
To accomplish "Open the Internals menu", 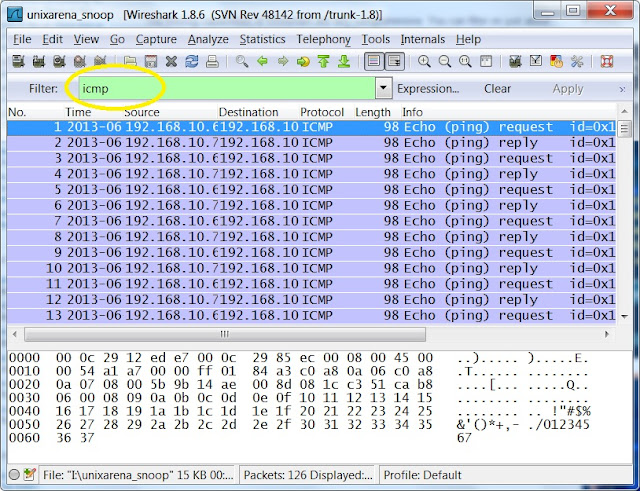I will coord(422,39).
